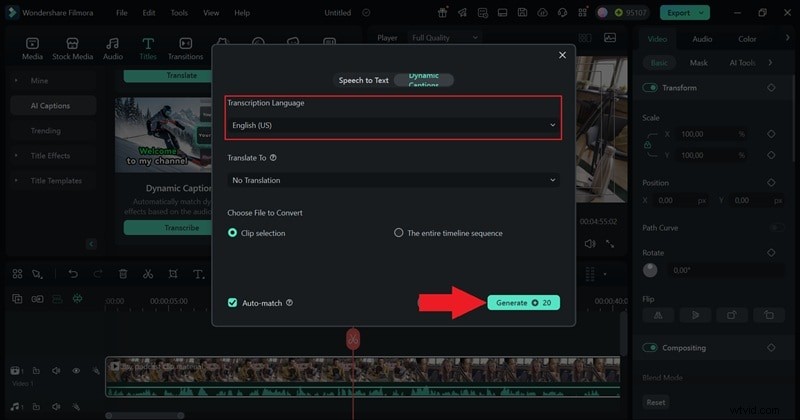Screen dimensions: 800x420
Task: Open the View menu
Action: point(211,13)
